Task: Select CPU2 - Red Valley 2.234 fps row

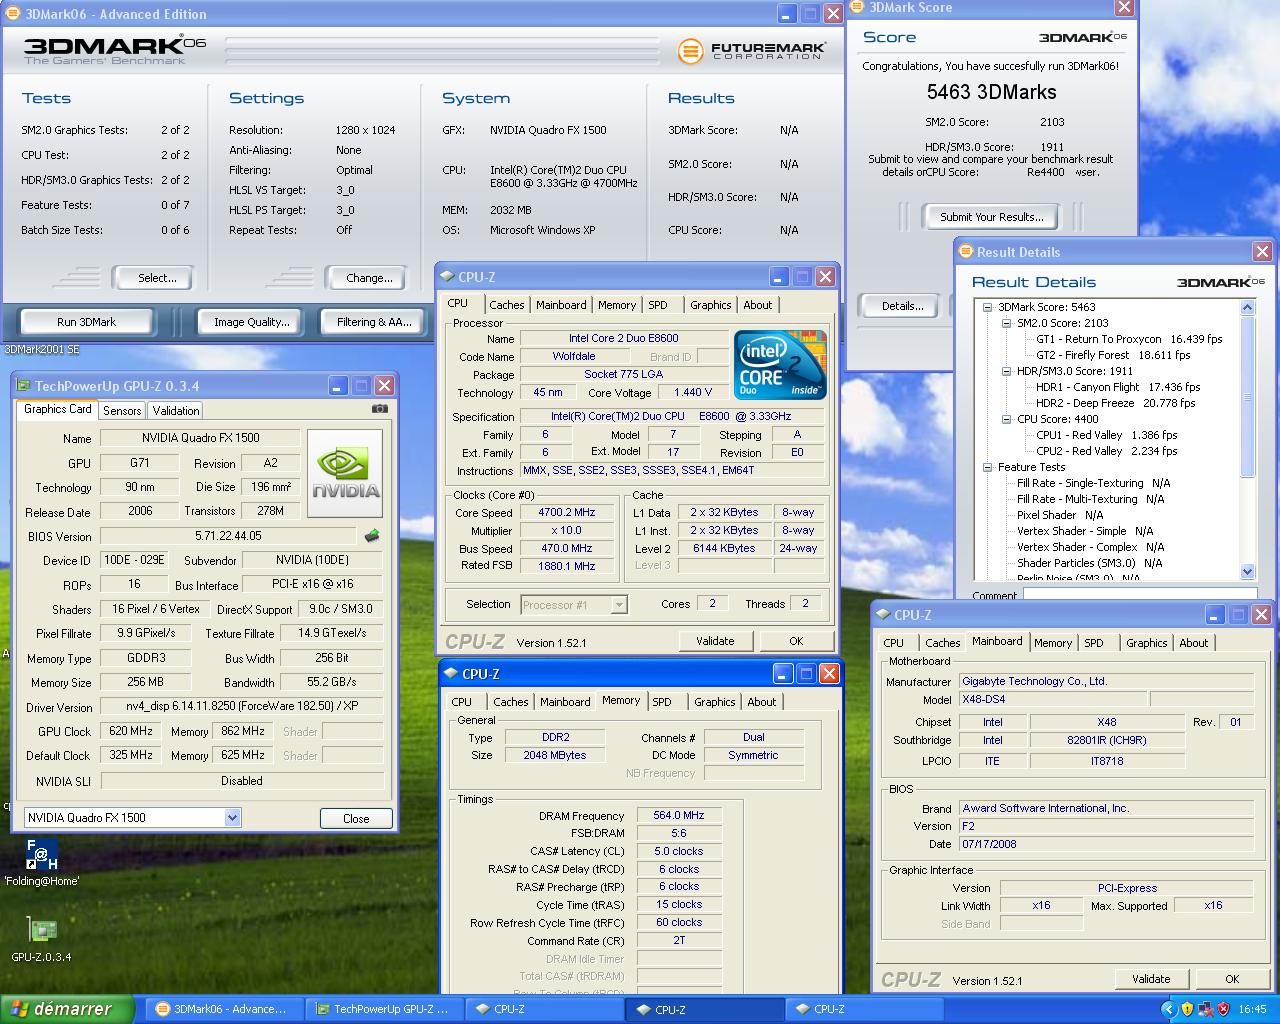Action: (1107, 451)
